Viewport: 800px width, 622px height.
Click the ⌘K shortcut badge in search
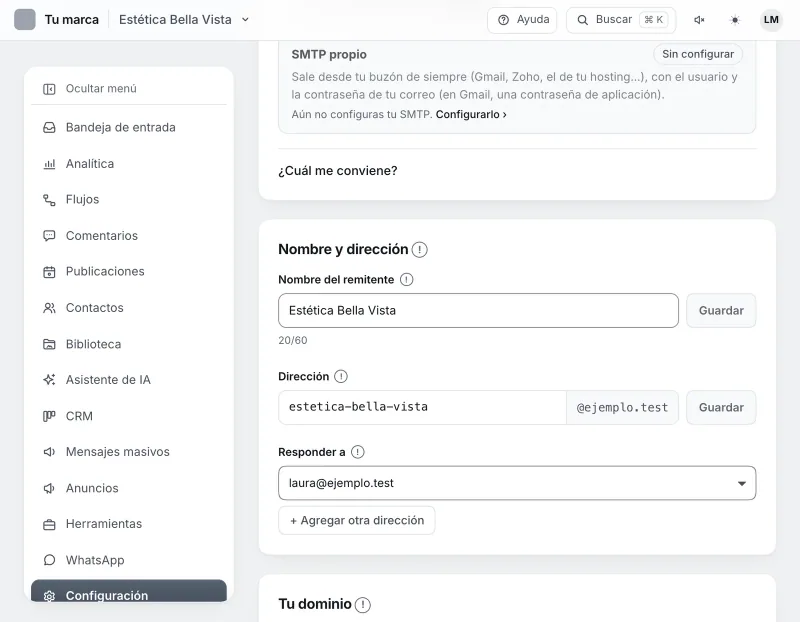tap(654, 20)
